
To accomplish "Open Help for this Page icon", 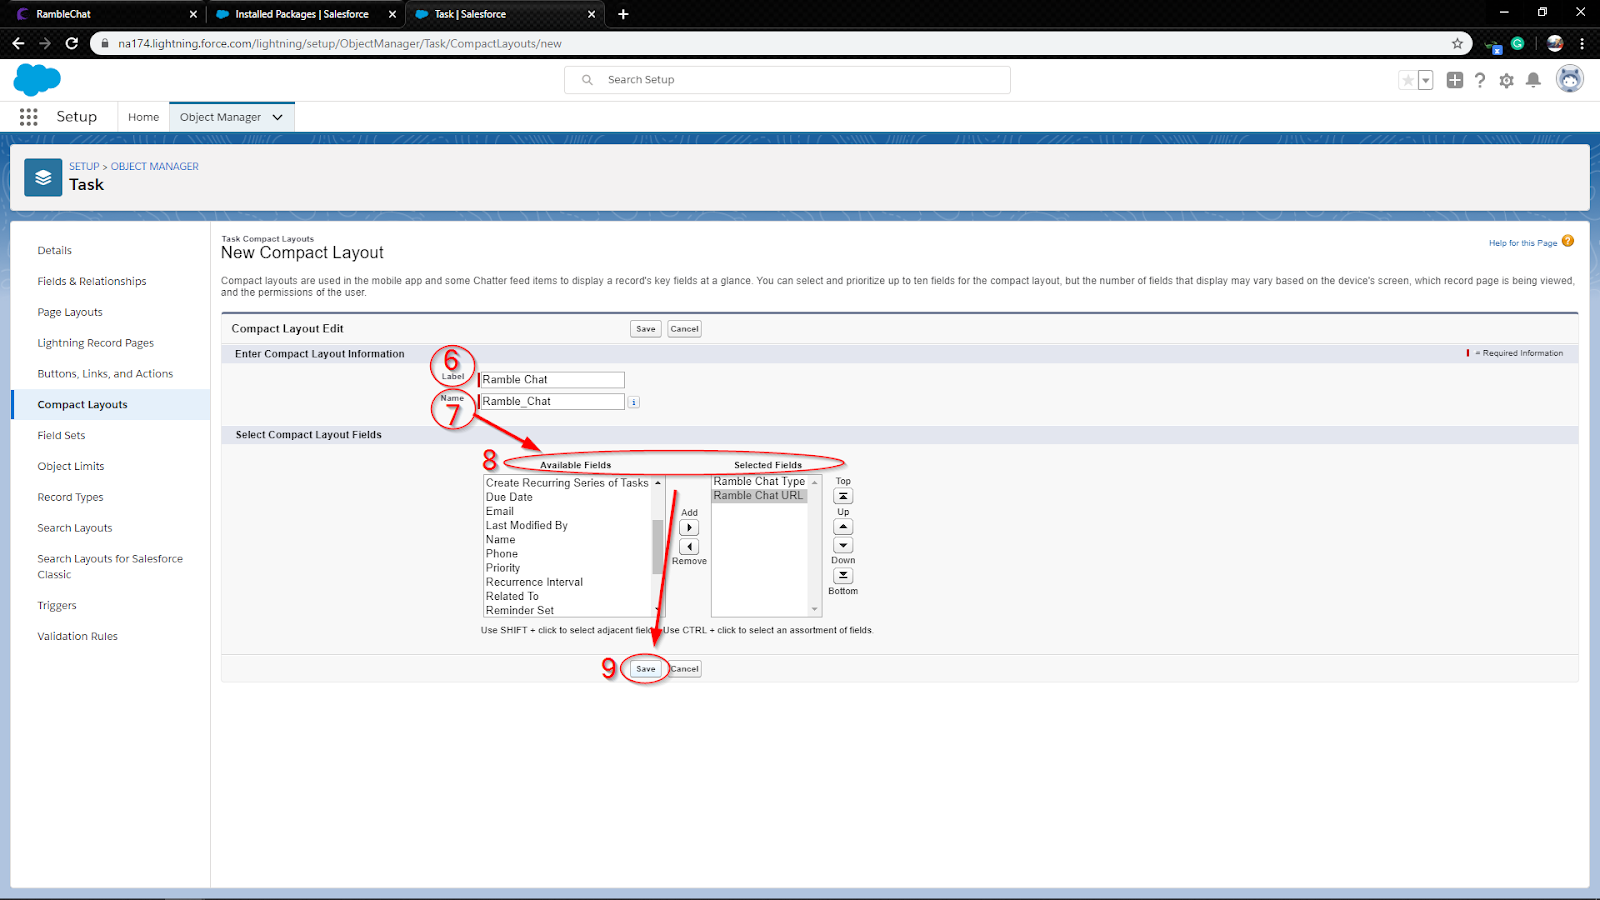I will (1568, 241).
